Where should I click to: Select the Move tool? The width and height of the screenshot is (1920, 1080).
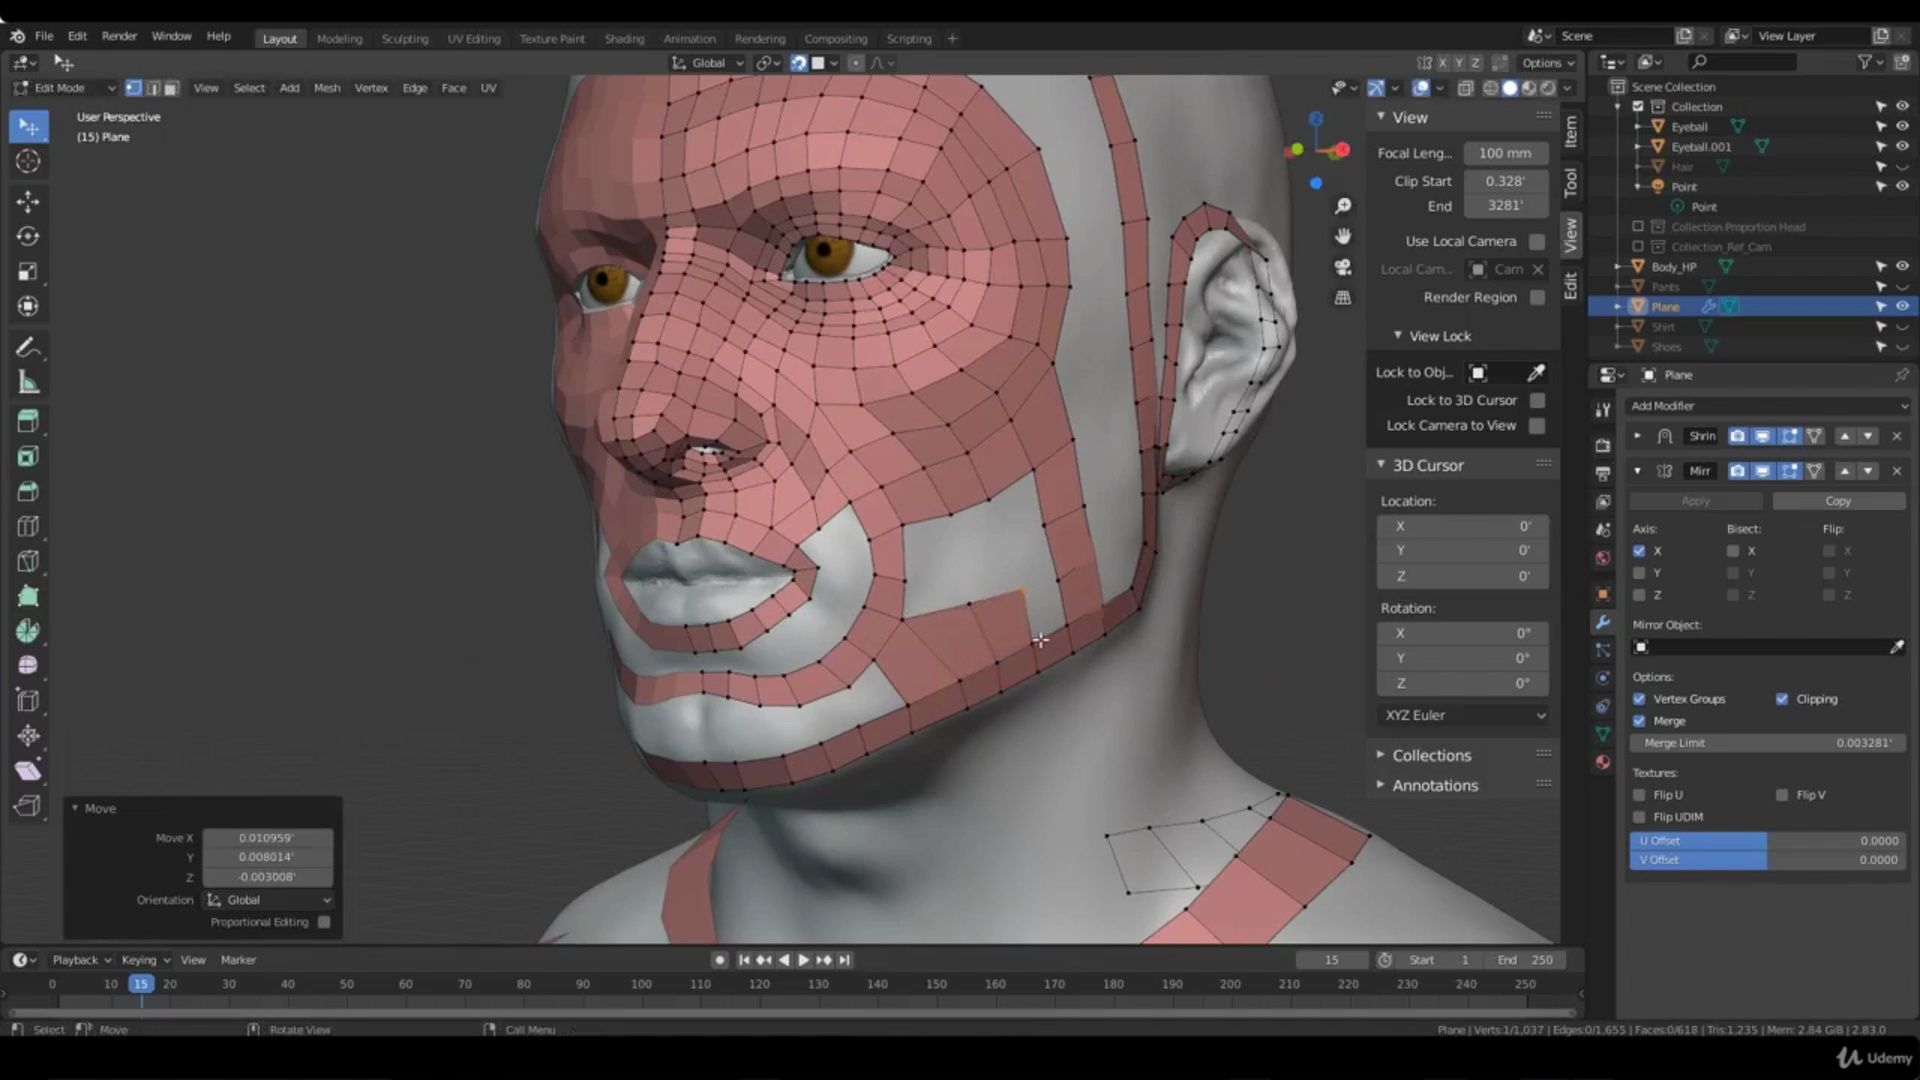pyautogui.click(x=28, y=201)
